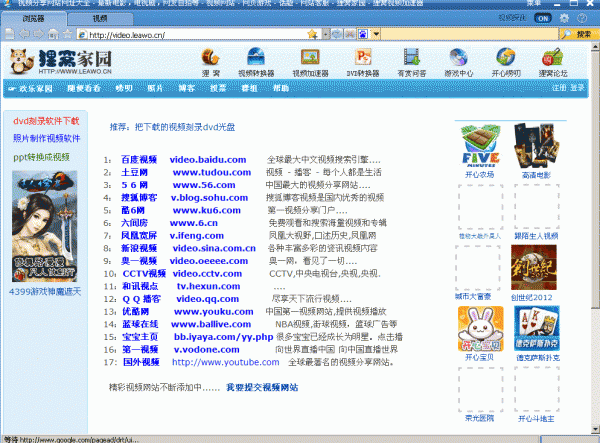Open the www.youku.com link
This screenshot has height=443, width=600.
point(214,311)
